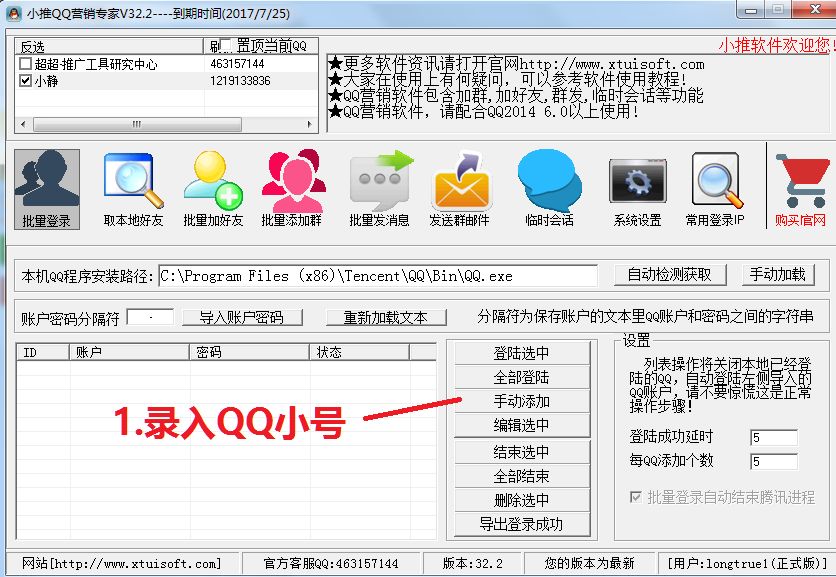The width and height of the screenshot is (836, 577).
Task: Click the QQ program install path field
Action: click(378, 276)
